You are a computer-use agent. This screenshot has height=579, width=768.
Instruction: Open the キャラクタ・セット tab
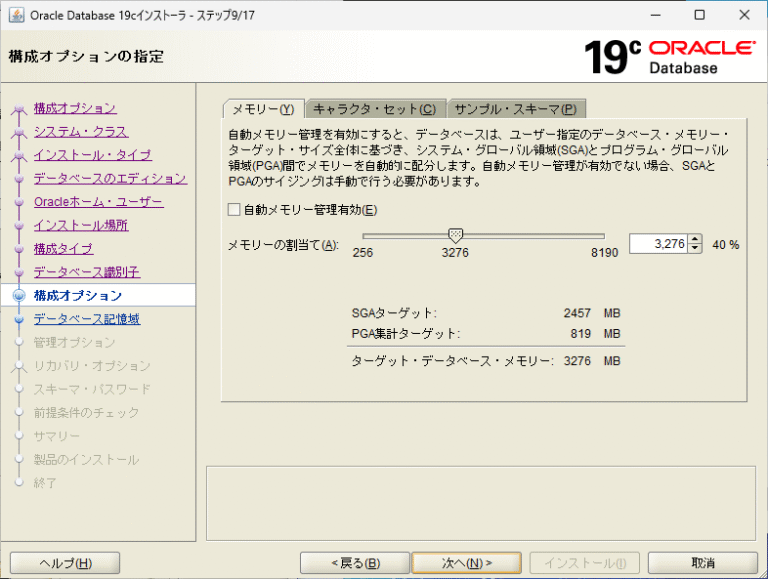(375, 109)
